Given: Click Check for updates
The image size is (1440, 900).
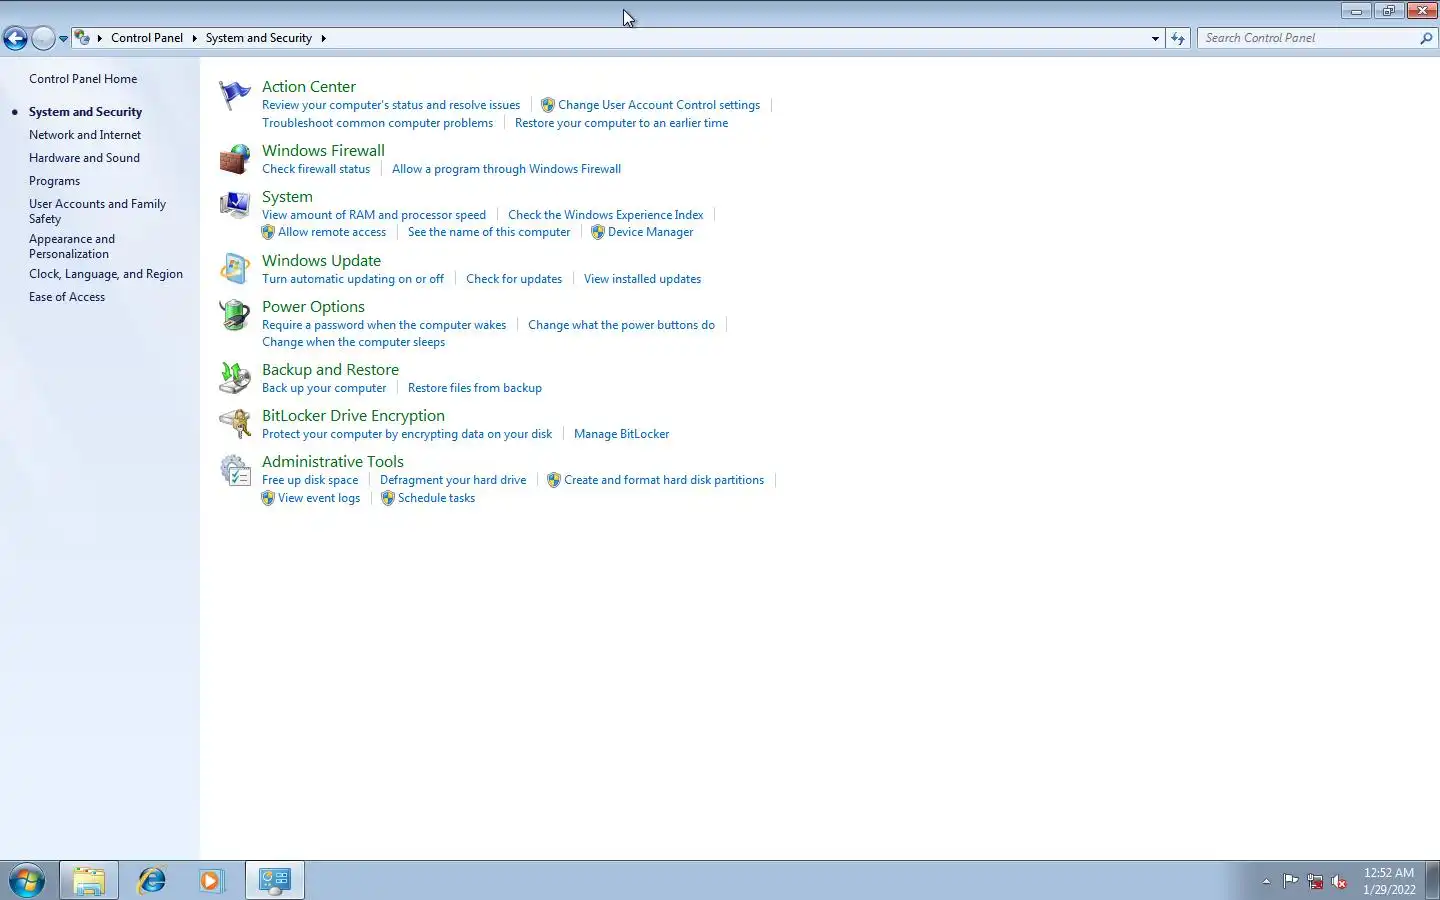Looking at the screenshot, I should tap(514, 279).
